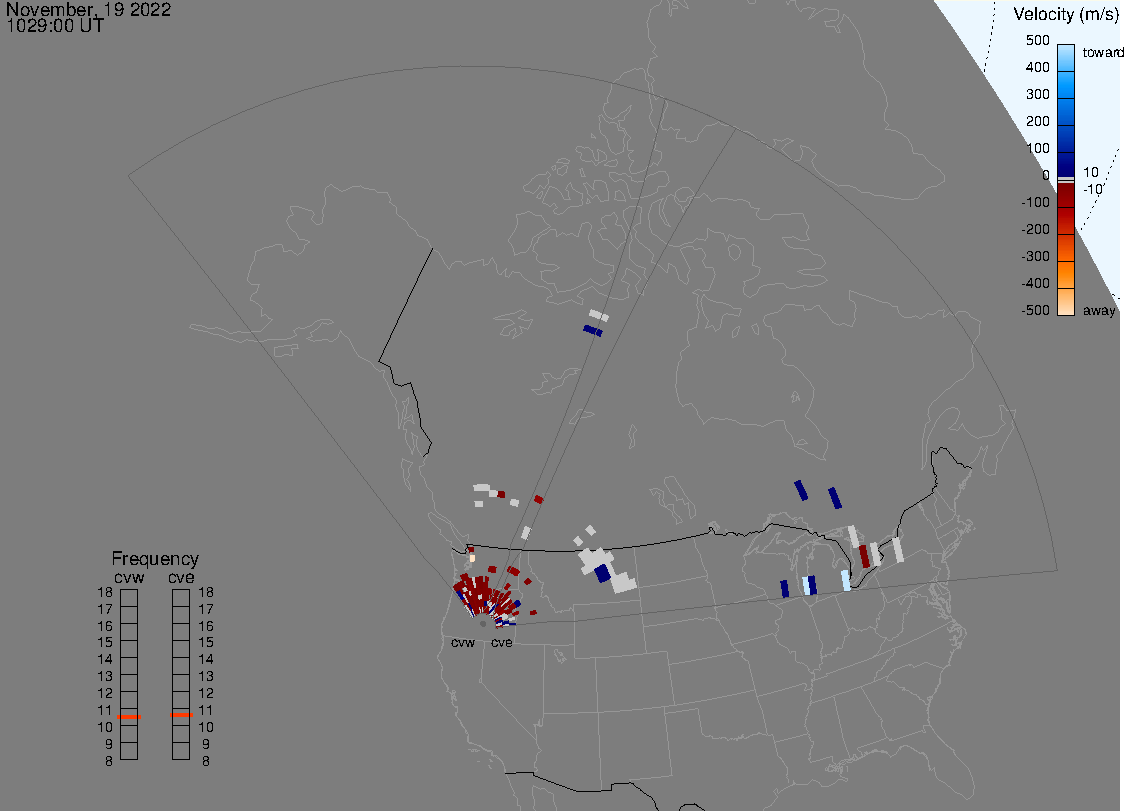Image resolution: width=1124 pixels, height=811 pixels.
Task: Click the top cell of the cvw frequency bar
Action: pyautogui.click(x=129, y=598)
